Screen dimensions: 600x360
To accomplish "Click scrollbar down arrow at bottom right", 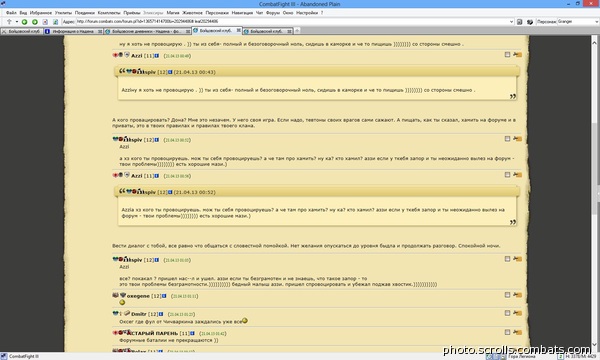I will [595, 345].
